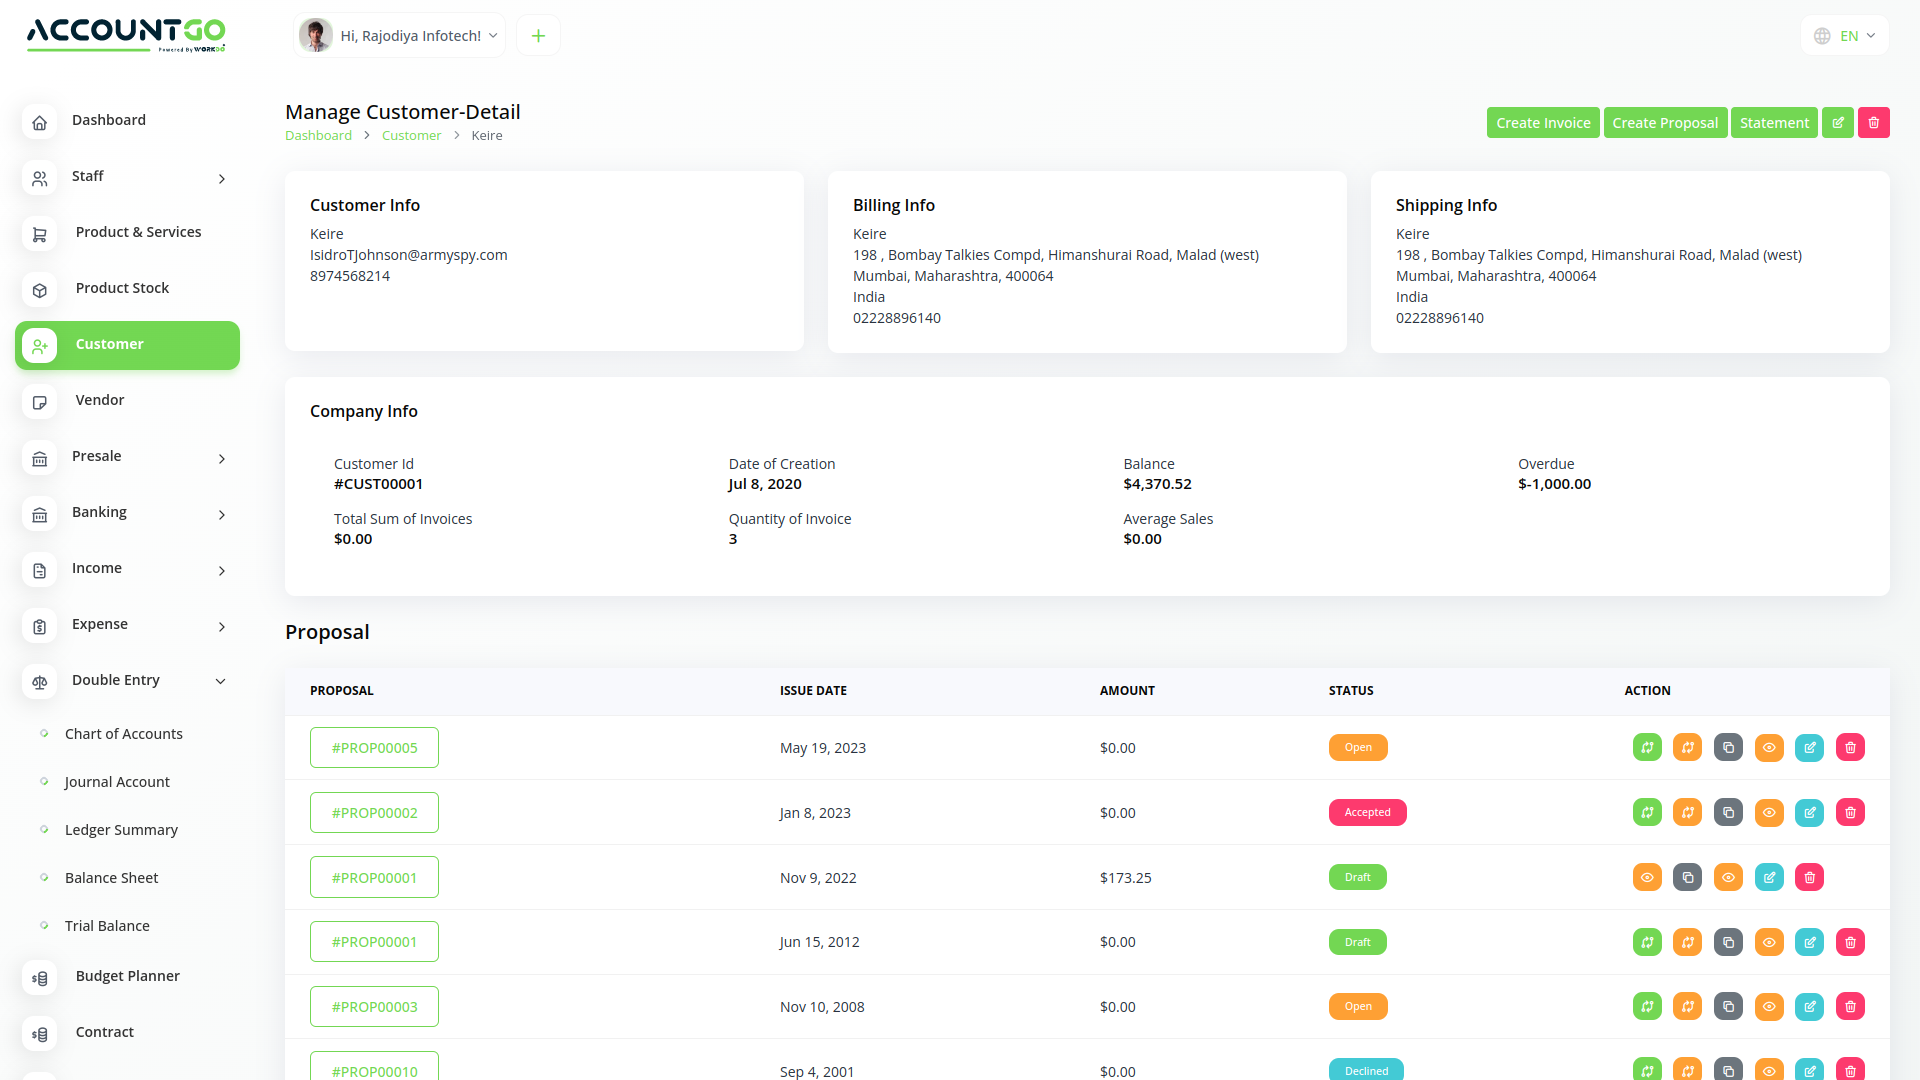Expand the Staff sidebar menu

pyautogui.click(x=221, y=179)
